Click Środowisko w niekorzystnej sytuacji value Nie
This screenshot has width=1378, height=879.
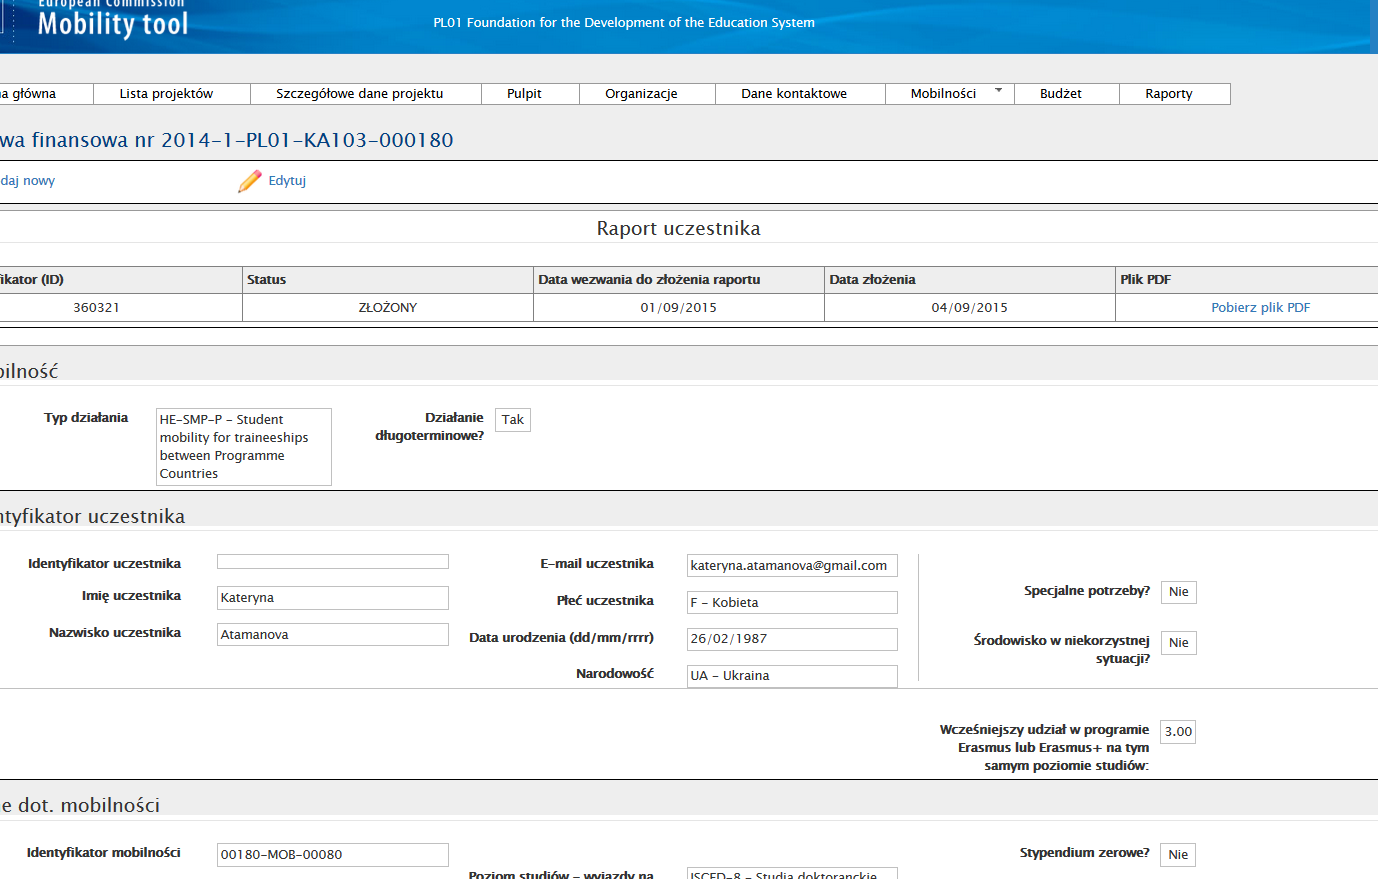coord(1179,643)
